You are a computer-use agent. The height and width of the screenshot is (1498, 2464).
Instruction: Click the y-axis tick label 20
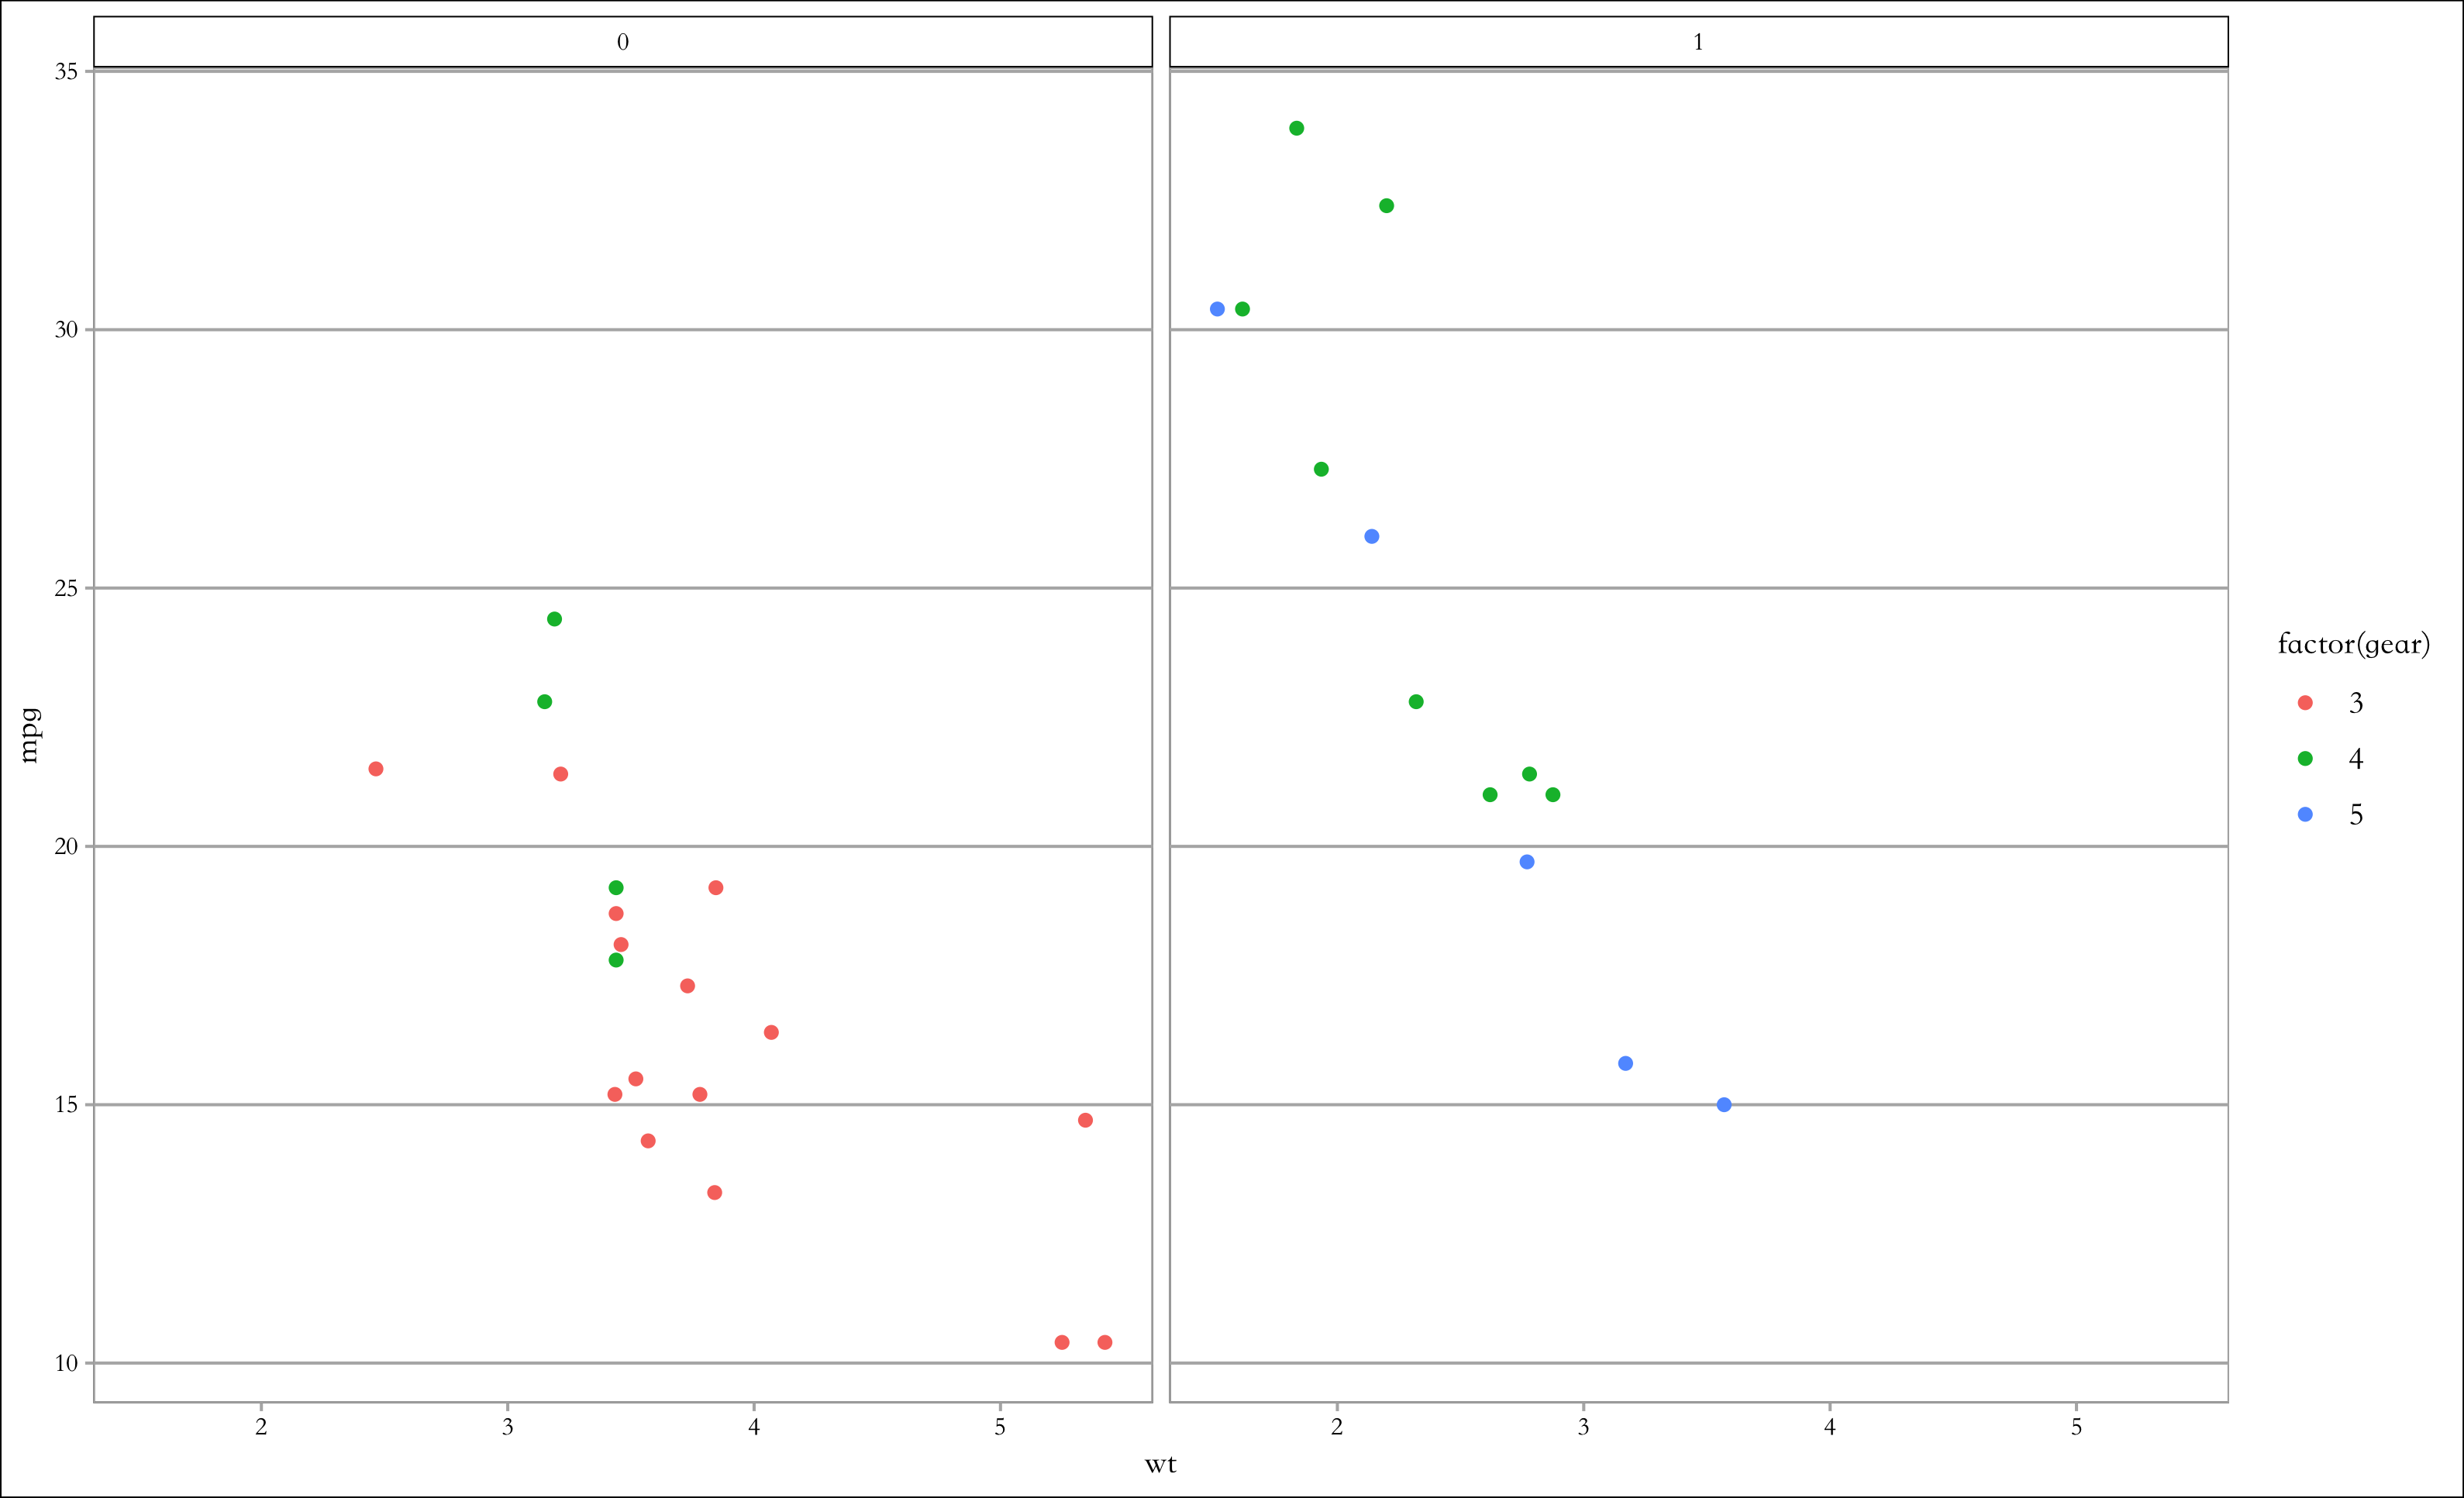click(x=66, y=846)
